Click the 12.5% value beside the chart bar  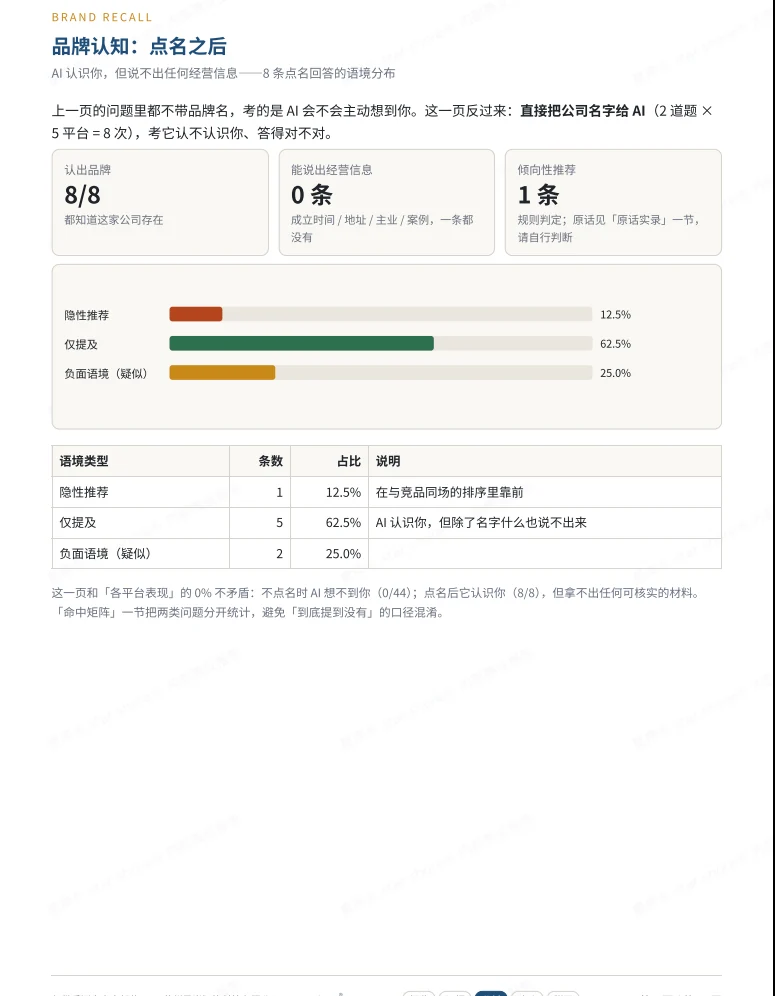(616, 314)
